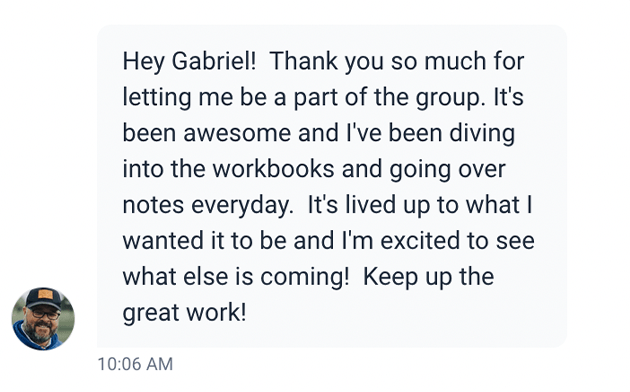Click the word 'workbooks' in the message
The image size is (630, 392).
(x=273, y=169)
